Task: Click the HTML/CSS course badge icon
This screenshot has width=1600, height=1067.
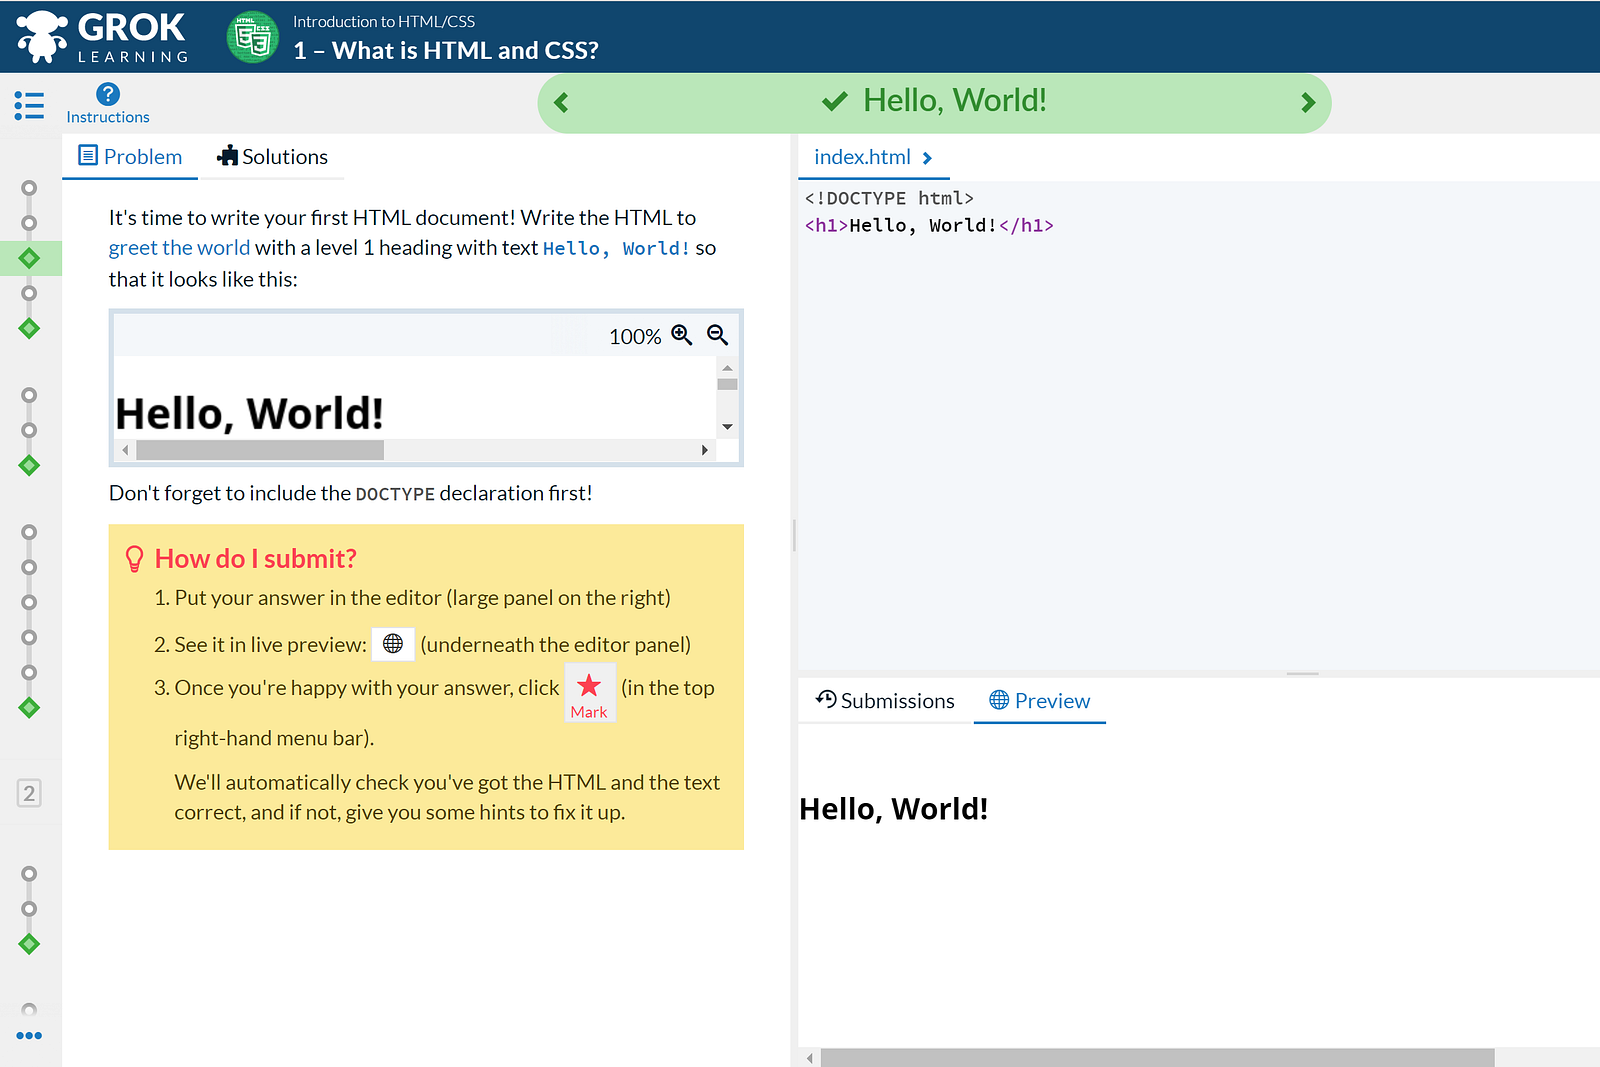Action: pos(253,37)
